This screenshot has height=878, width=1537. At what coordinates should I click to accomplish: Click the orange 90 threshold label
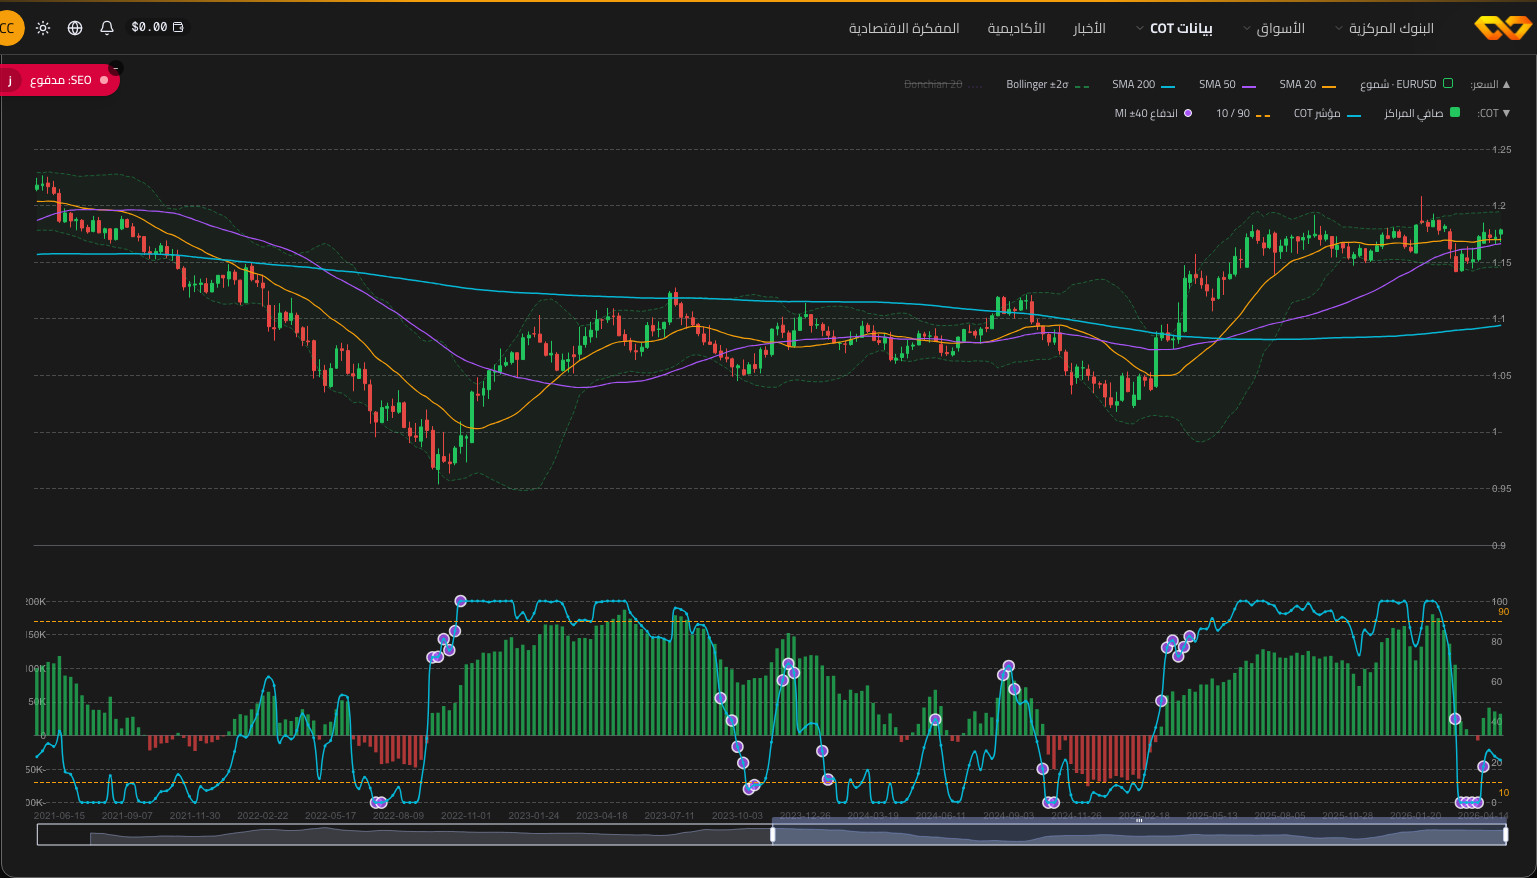click(x=1503, y=612)
